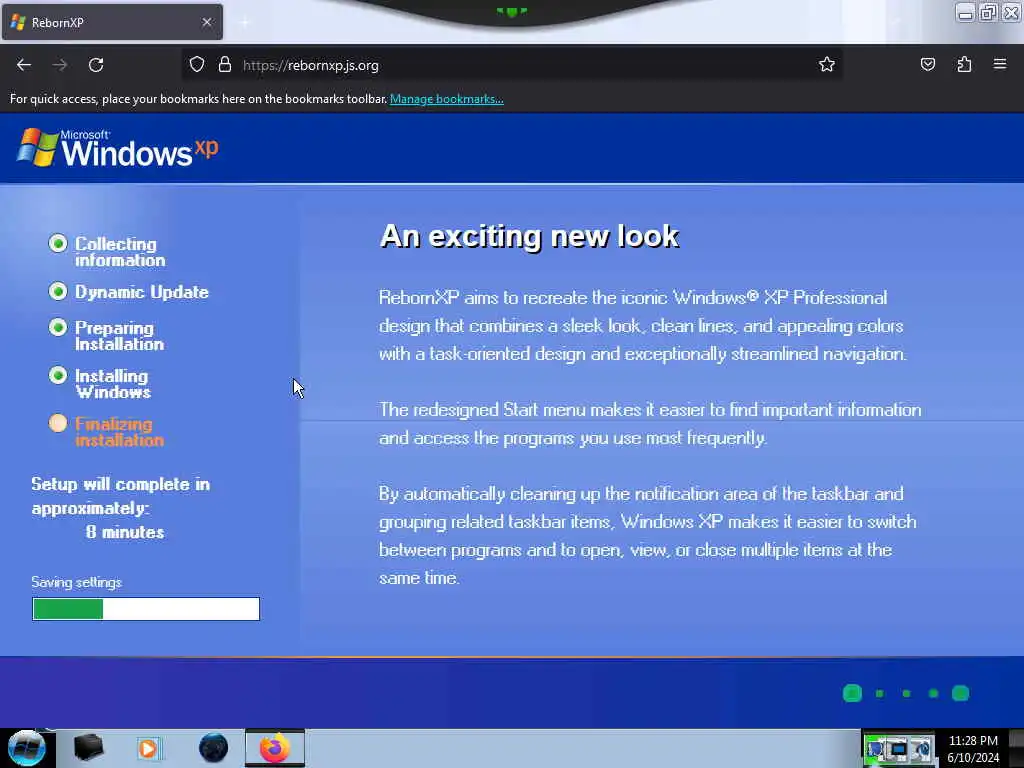Restore down the browser window
Viewport: 1024px width, 768px height.
coord(988,12)
